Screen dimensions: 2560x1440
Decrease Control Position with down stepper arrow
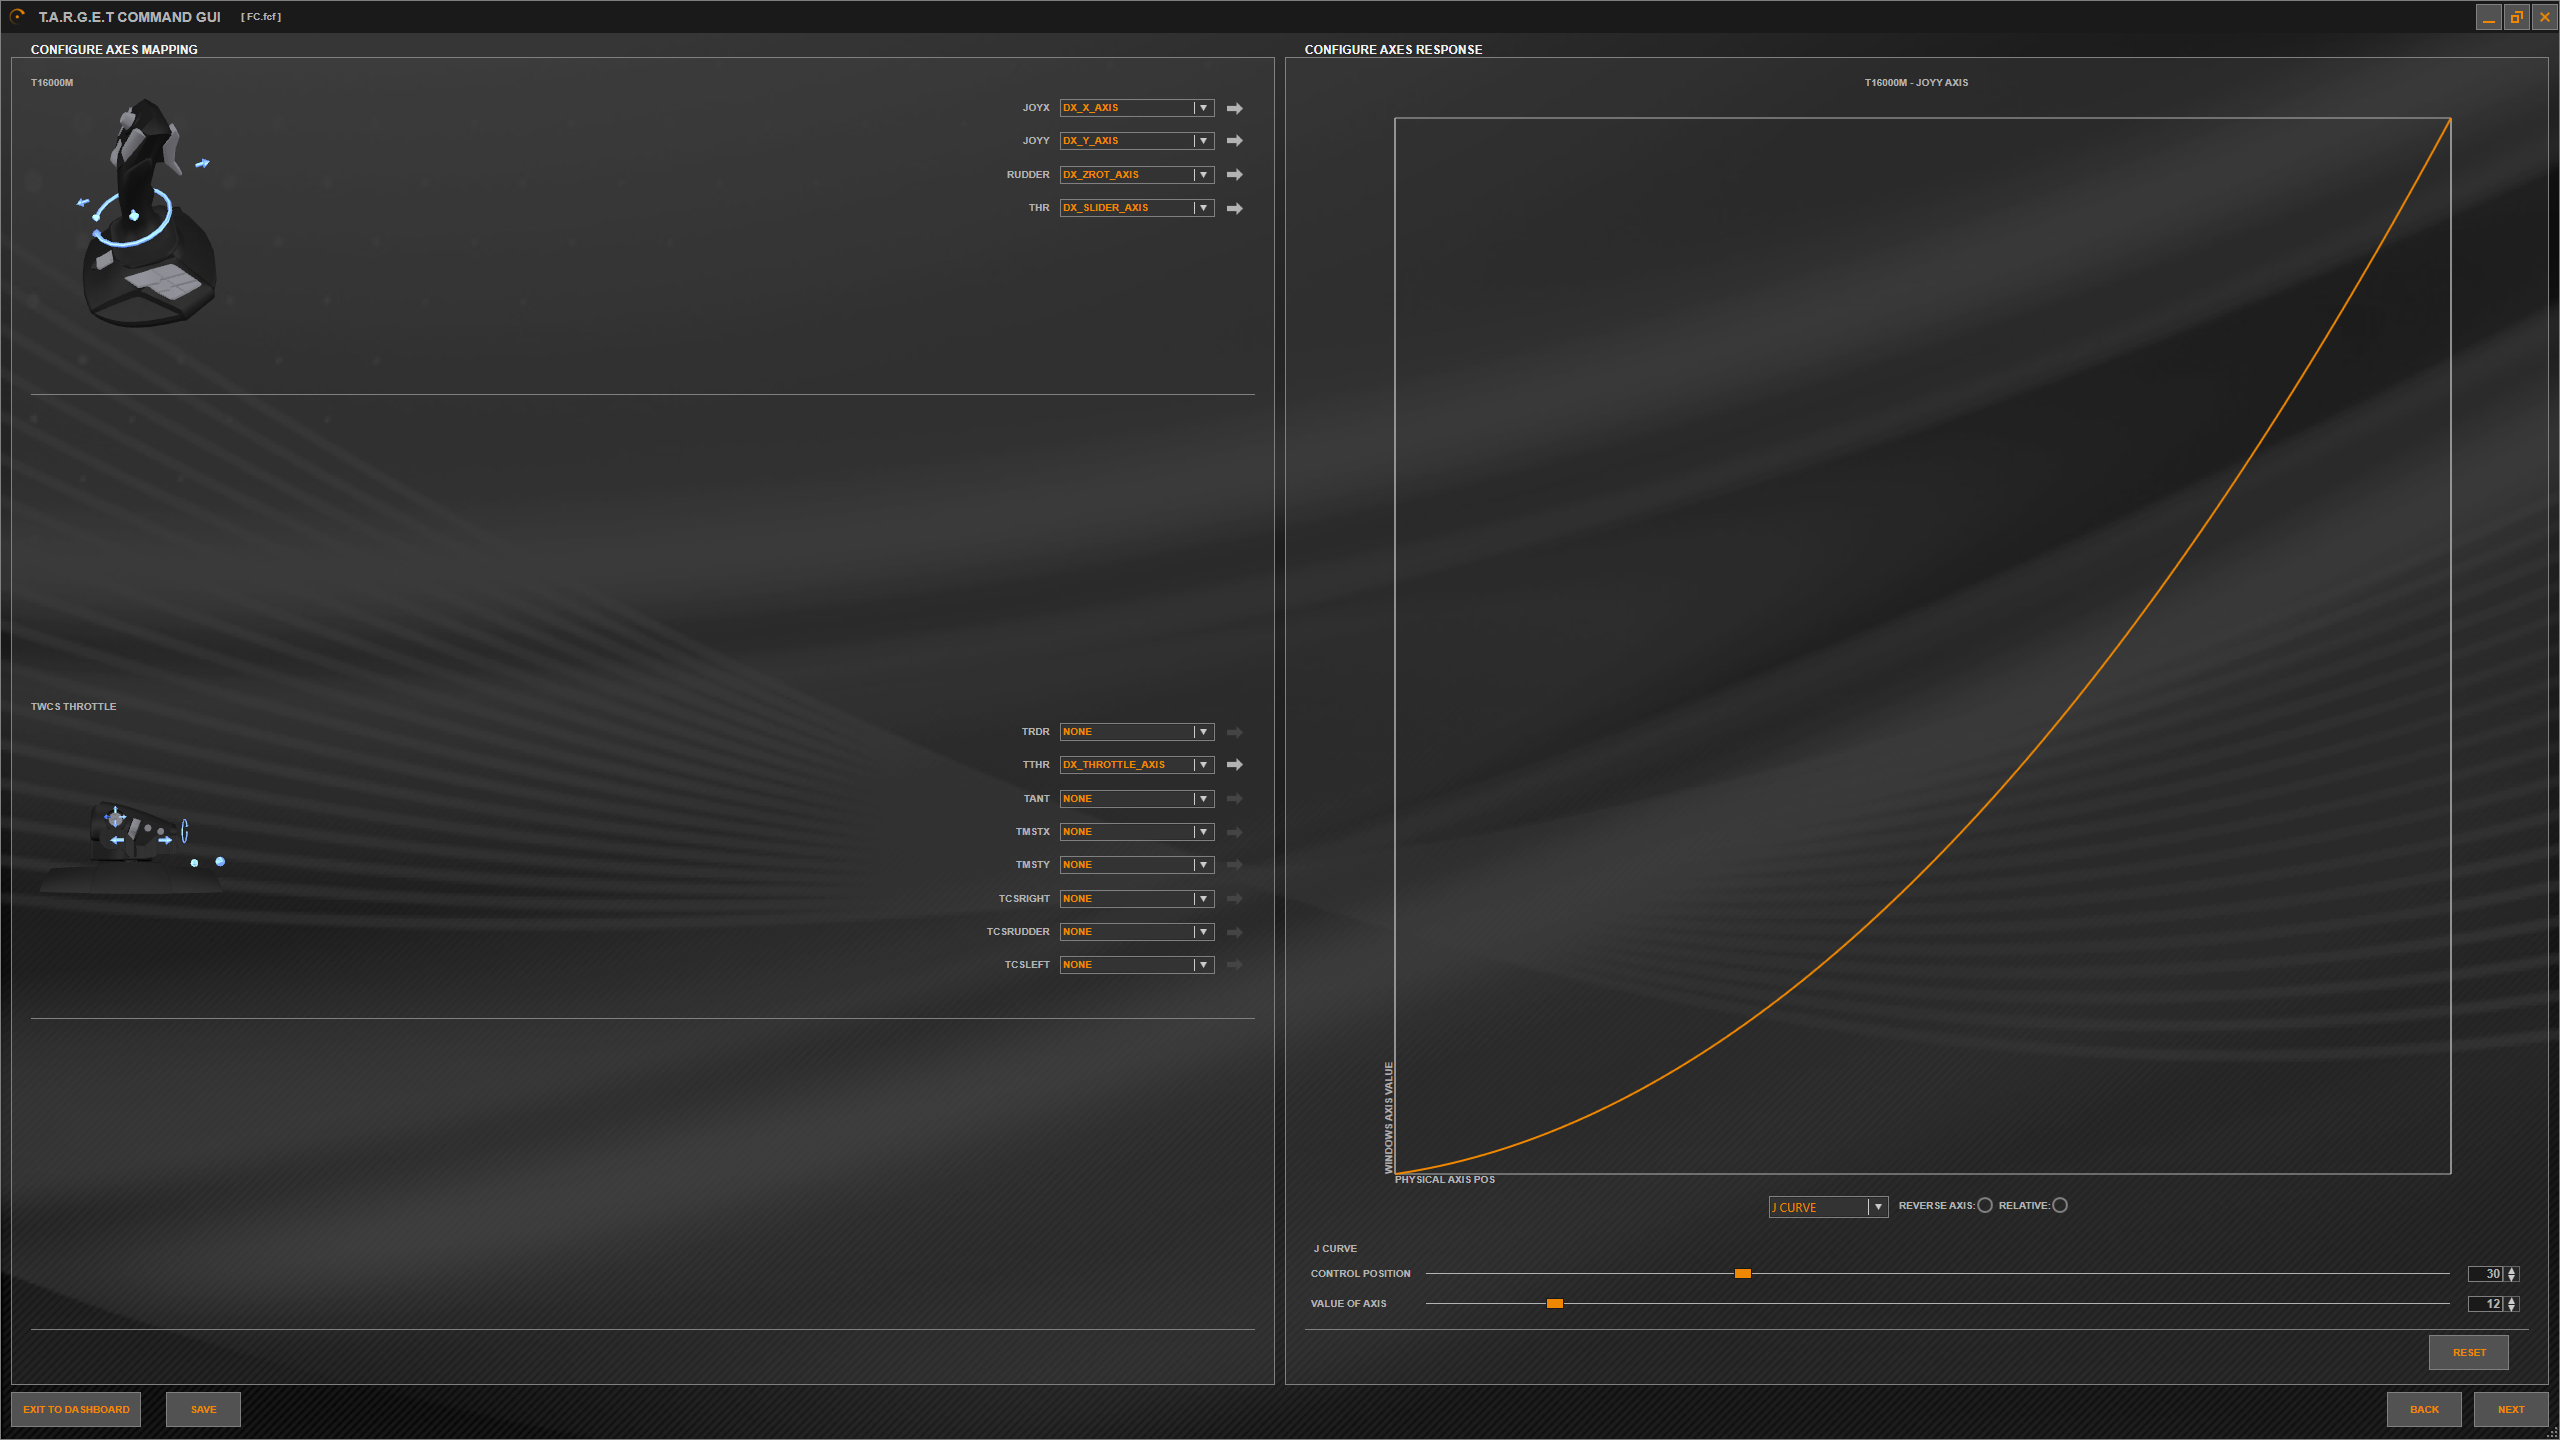point(2512,1278)
